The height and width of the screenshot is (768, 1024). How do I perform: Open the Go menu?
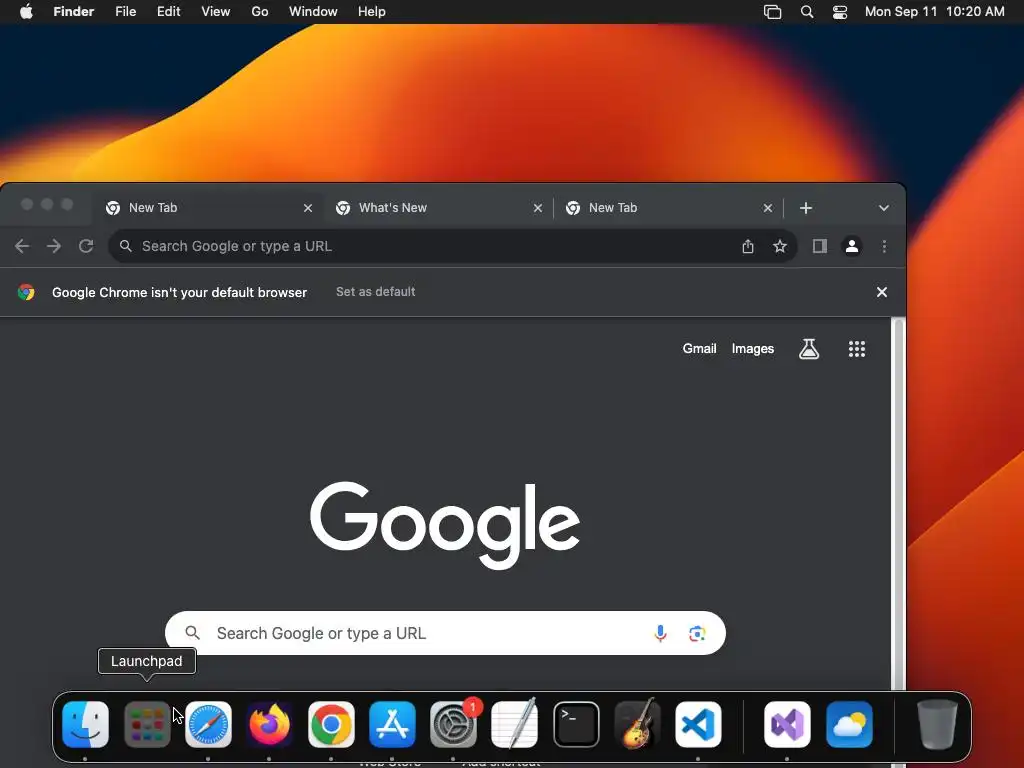tap(260, 12)
